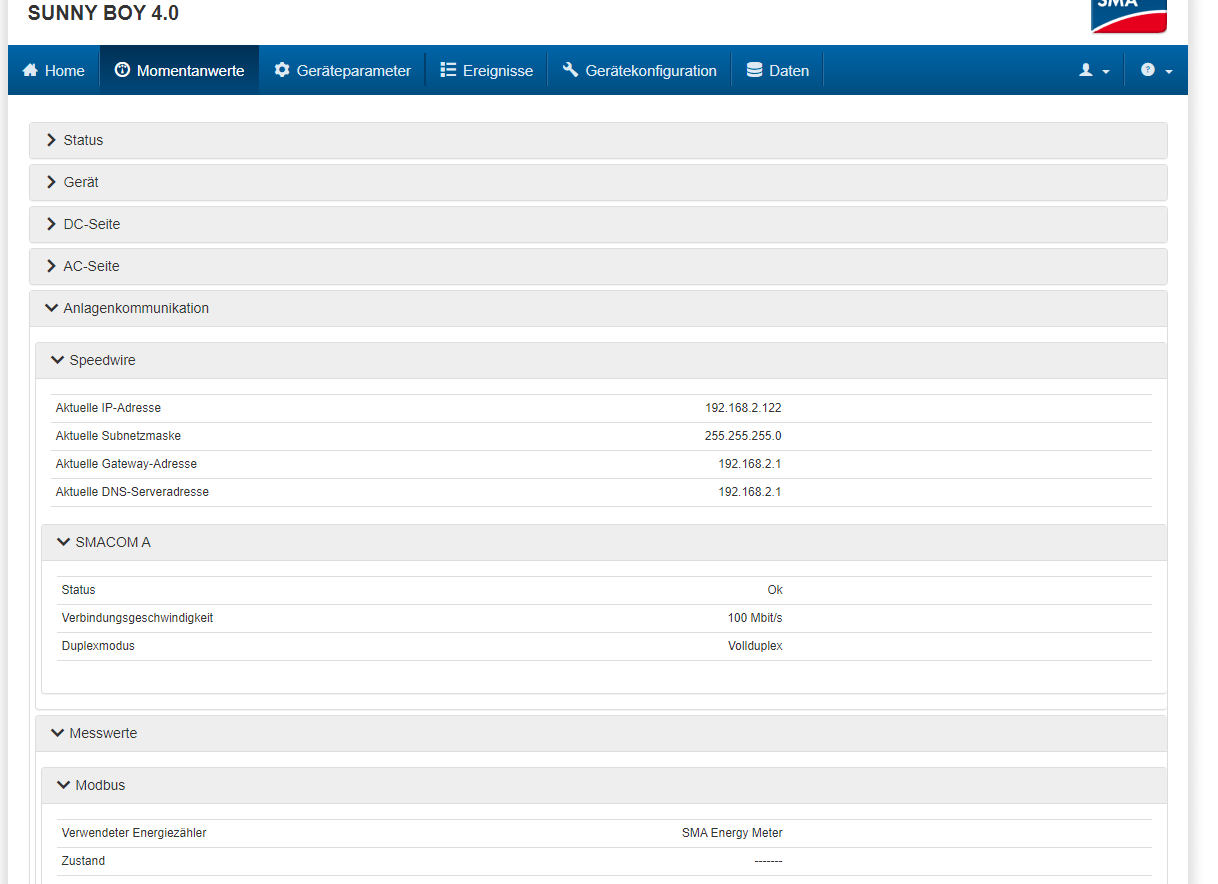Click the Aktuelle Subnetzmaske label
Image resolution: width=1218 pixels, height=884 pixels.
click(118, 436)
